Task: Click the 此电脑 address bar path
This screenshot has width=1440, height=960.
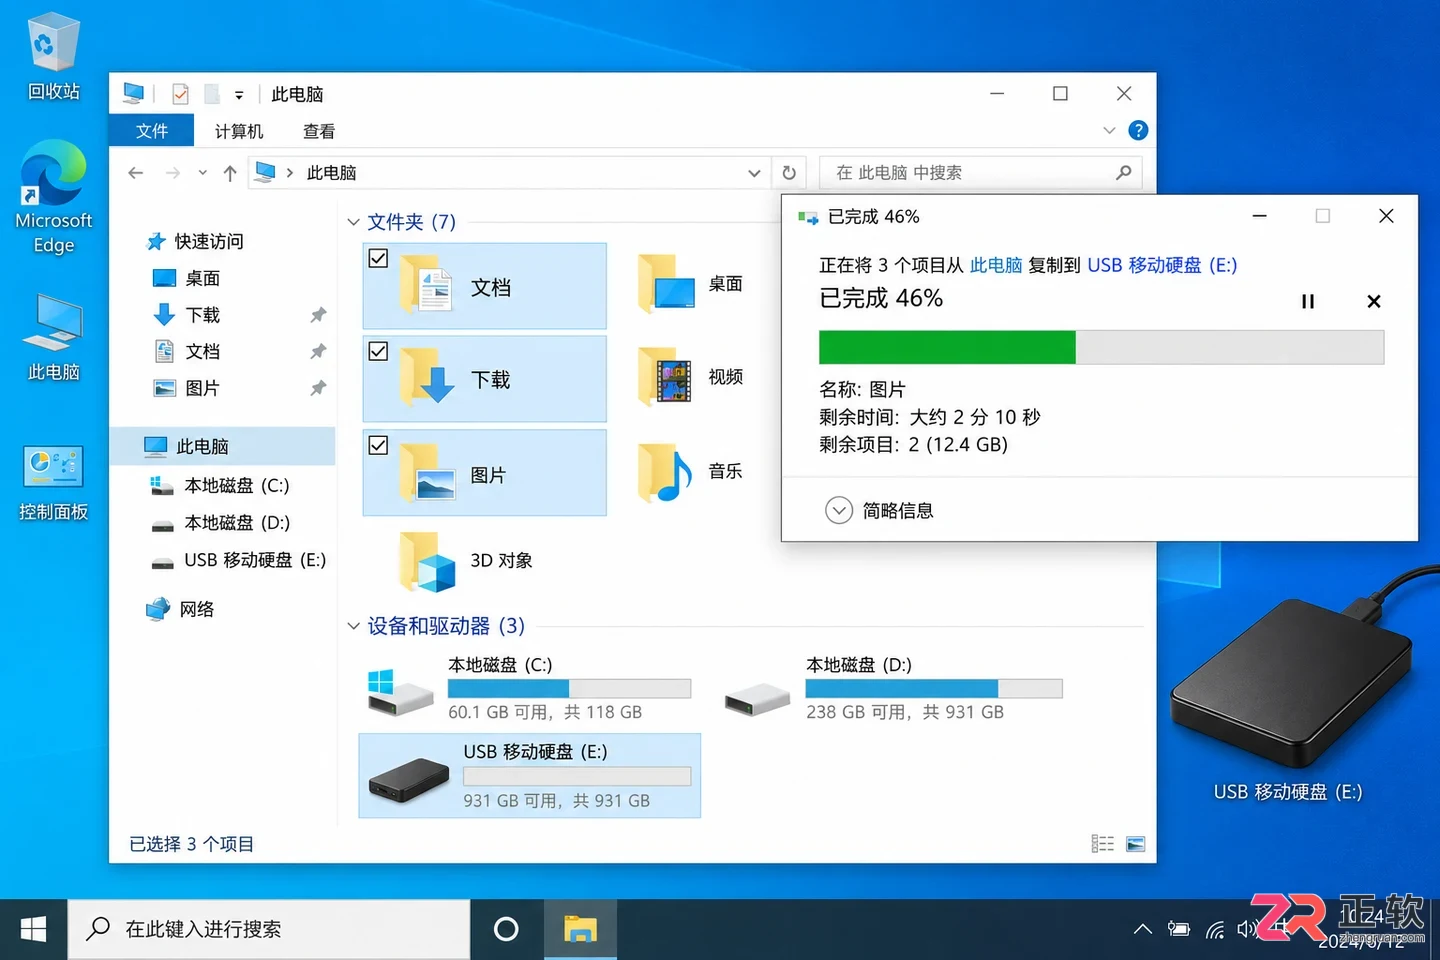Action: tap(331, 173)
